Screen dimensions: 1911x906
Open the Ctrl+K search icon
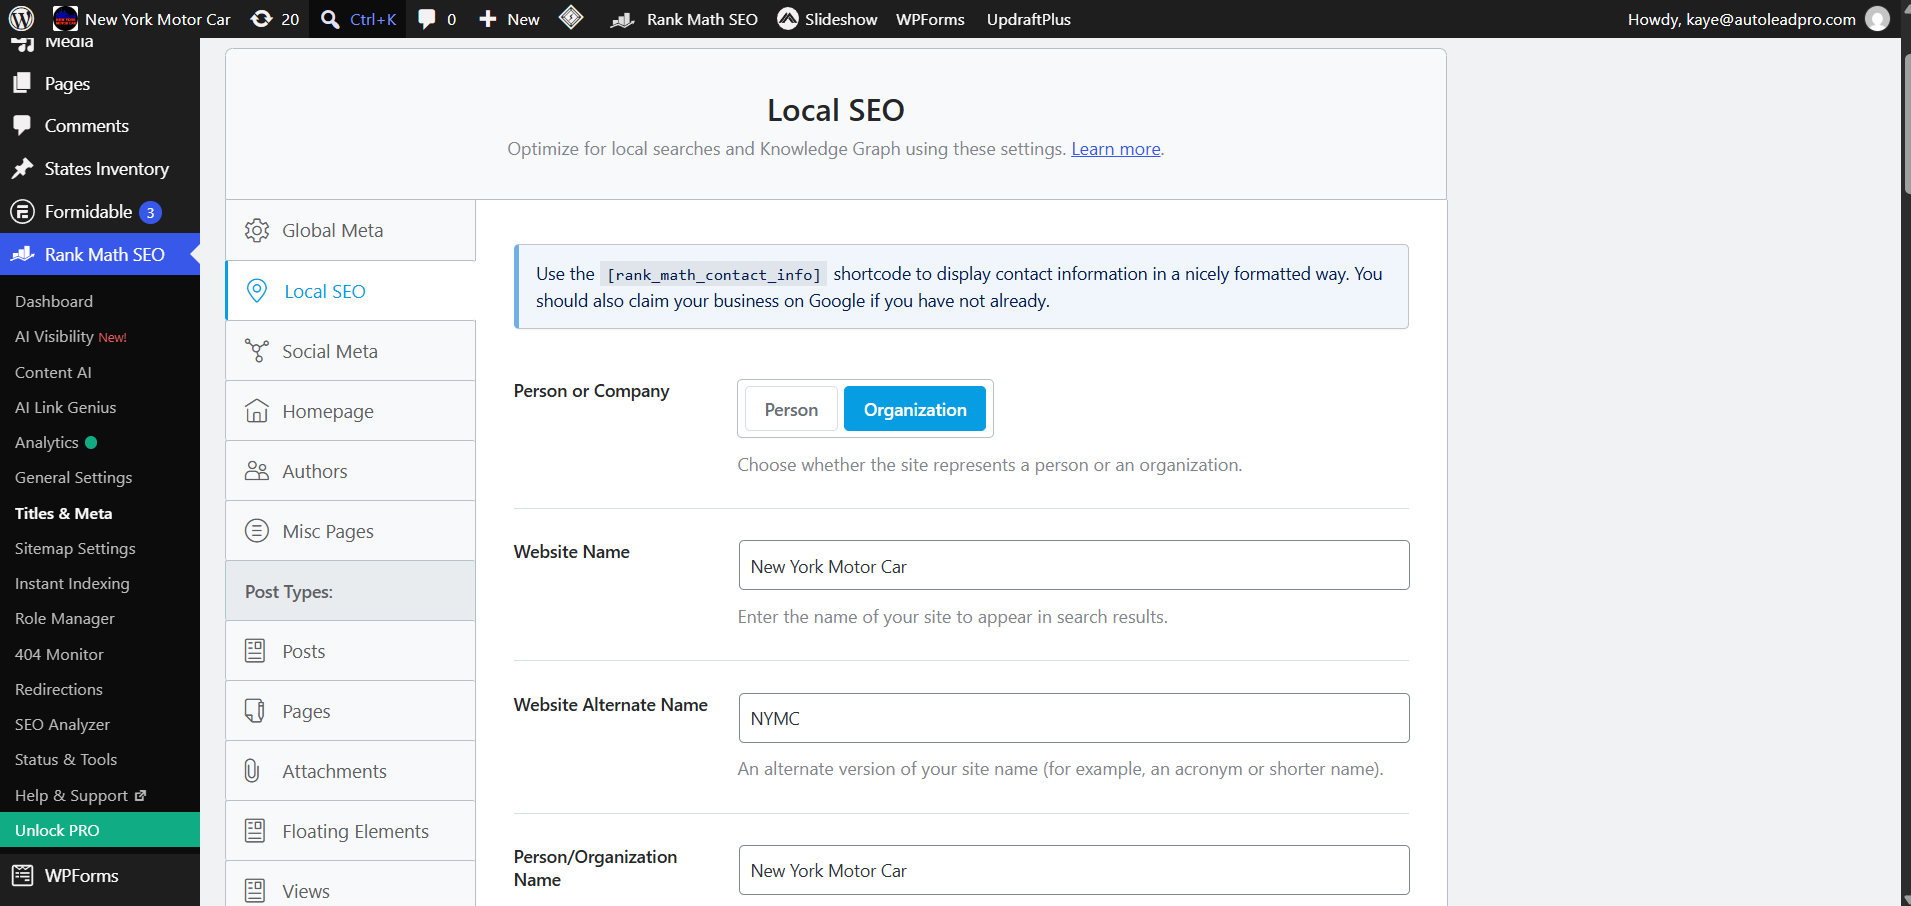(x=331, y=19)
